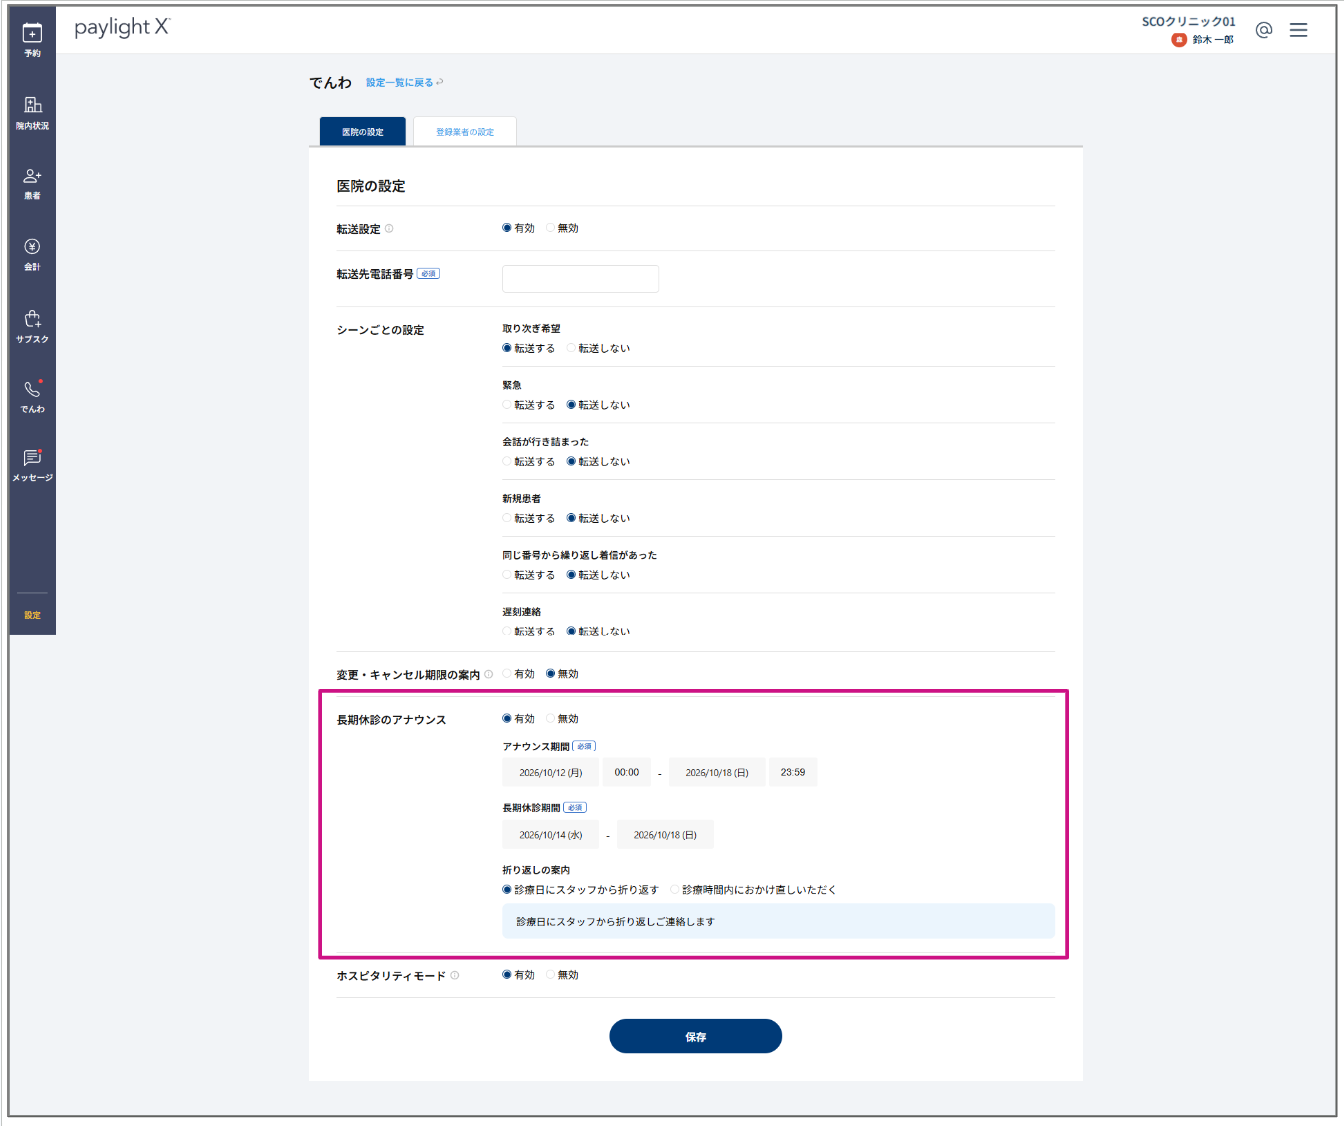Viewport: 1344px width, 1126px height.
Task: Click info icon beside 変更・キャンセル期限の案内
Action: [x=488, y=675]
